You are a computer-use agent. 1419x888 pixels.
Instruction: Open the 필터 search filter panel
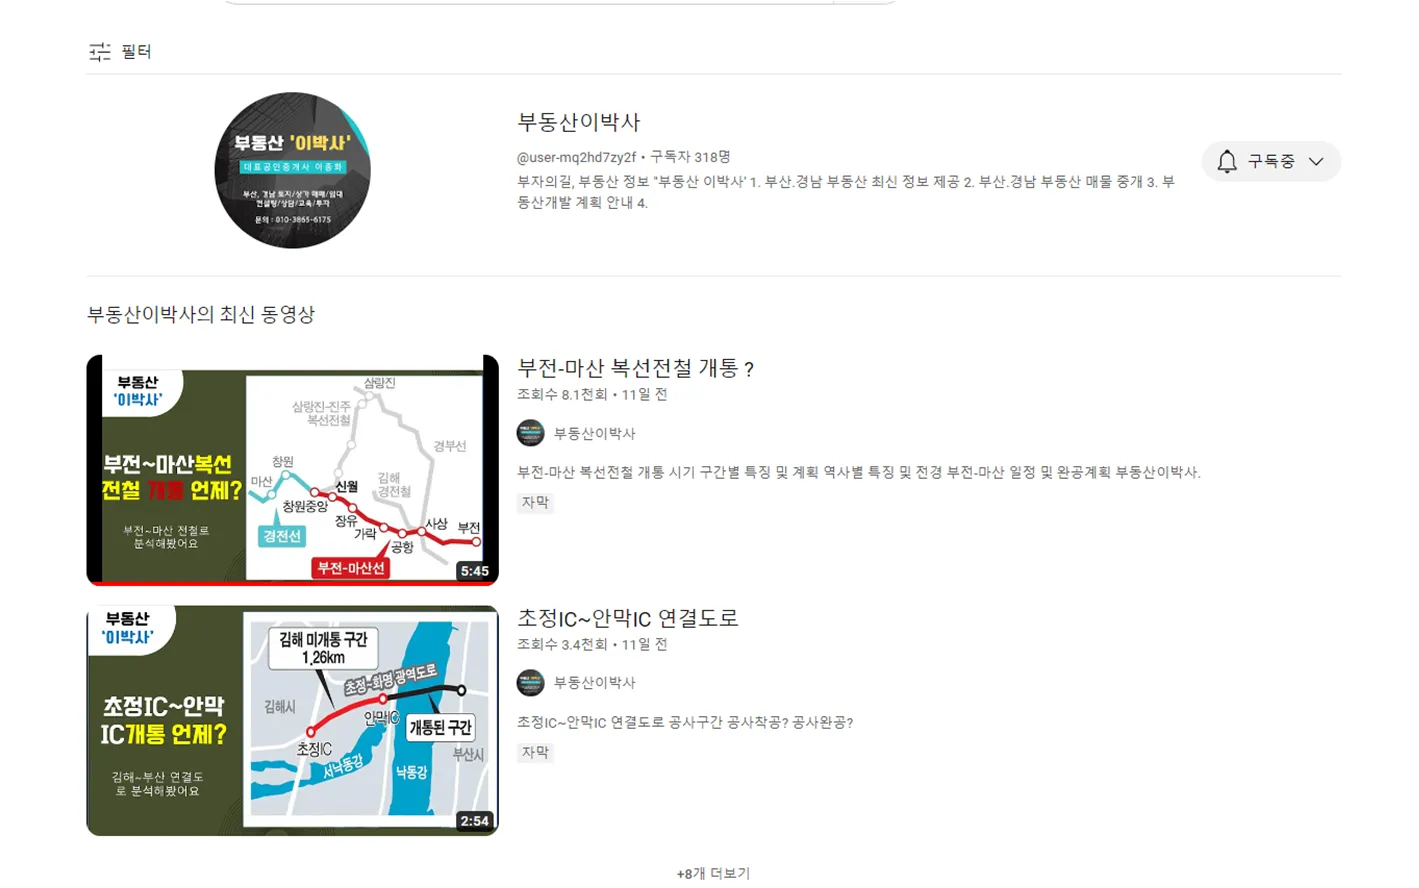[x=118, y=51]
